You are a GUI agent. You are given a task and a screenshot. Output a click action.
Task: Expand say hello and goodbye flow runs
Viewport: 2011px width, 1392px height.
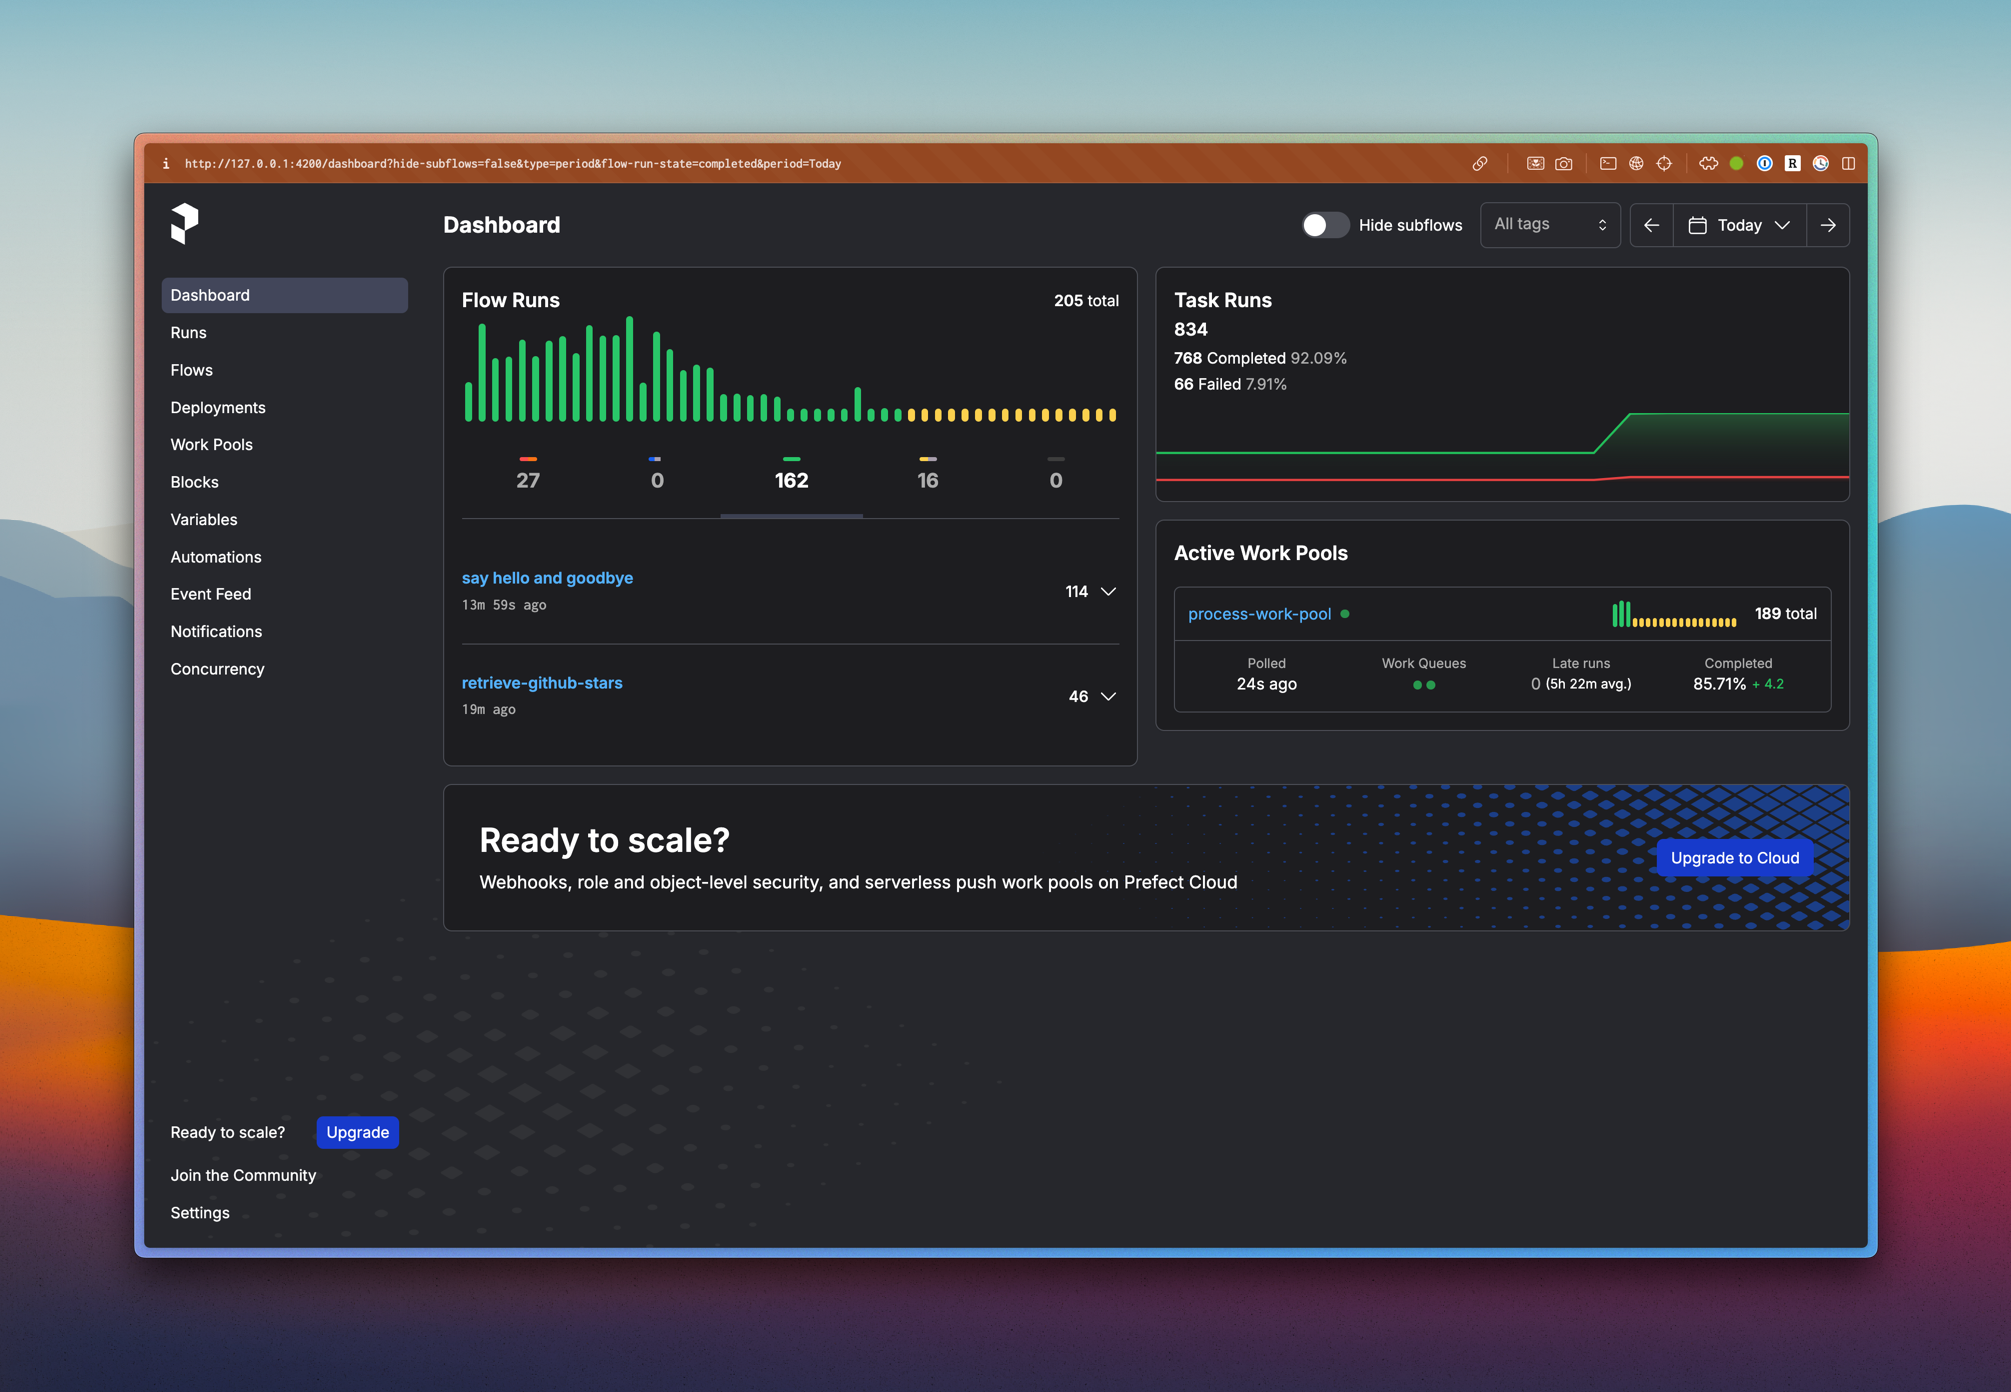pos(1108,592)
